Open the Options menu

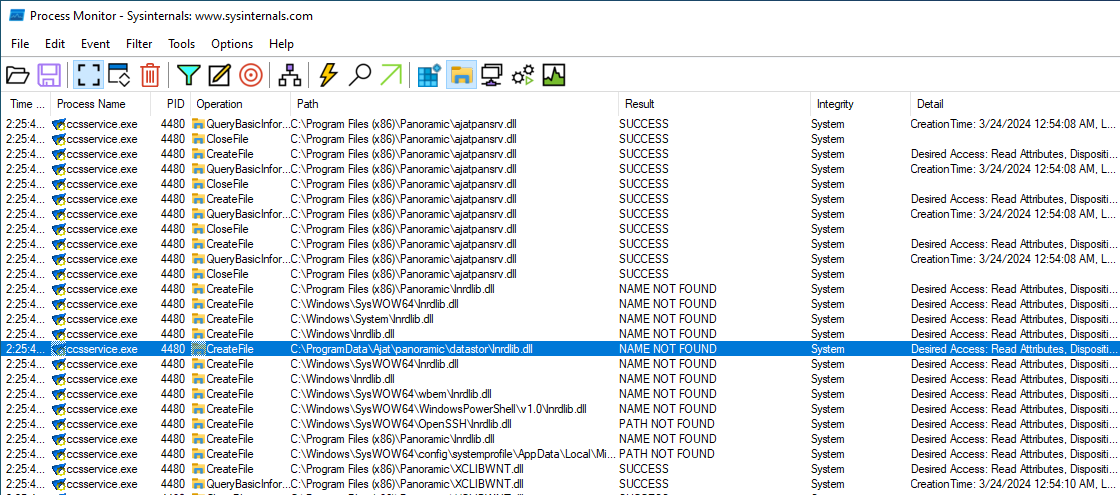pos(232,44)
